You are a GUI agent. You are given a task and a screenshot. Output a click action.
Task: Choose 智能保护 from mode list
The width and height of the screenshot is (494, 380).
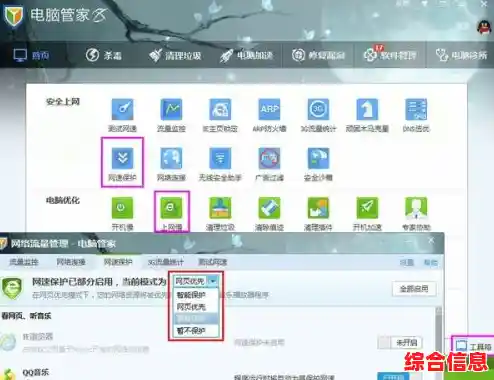[x=191, y=295]
